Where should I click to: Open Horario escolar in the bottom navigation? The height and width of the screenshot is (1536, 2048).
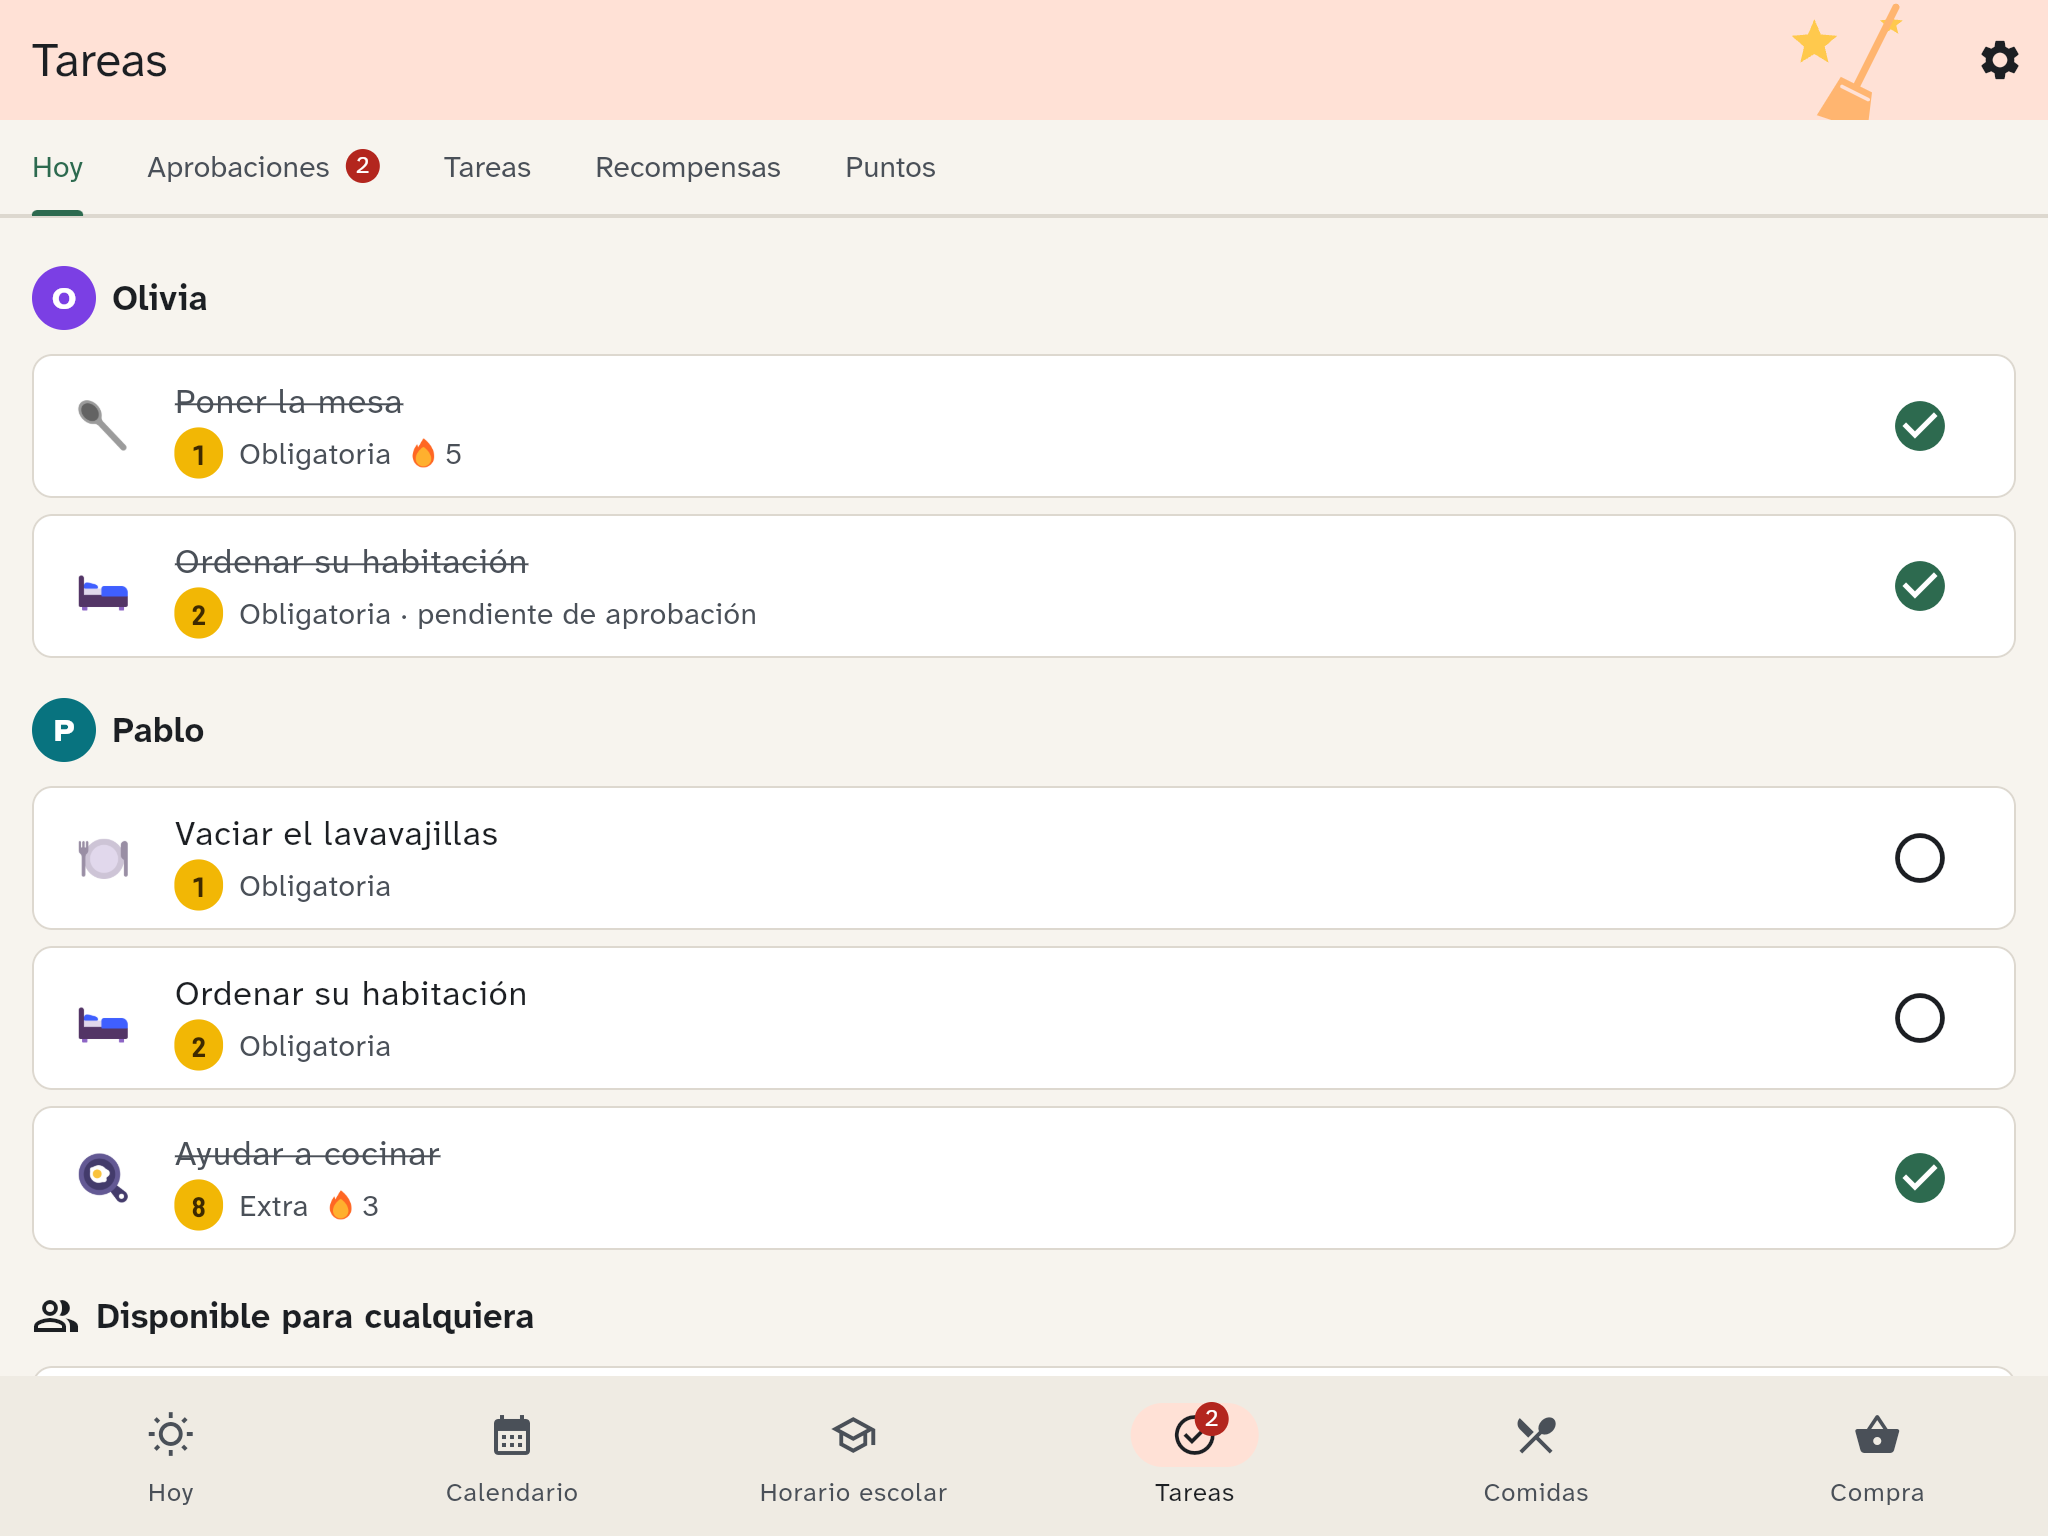(x=853, y=1456)
